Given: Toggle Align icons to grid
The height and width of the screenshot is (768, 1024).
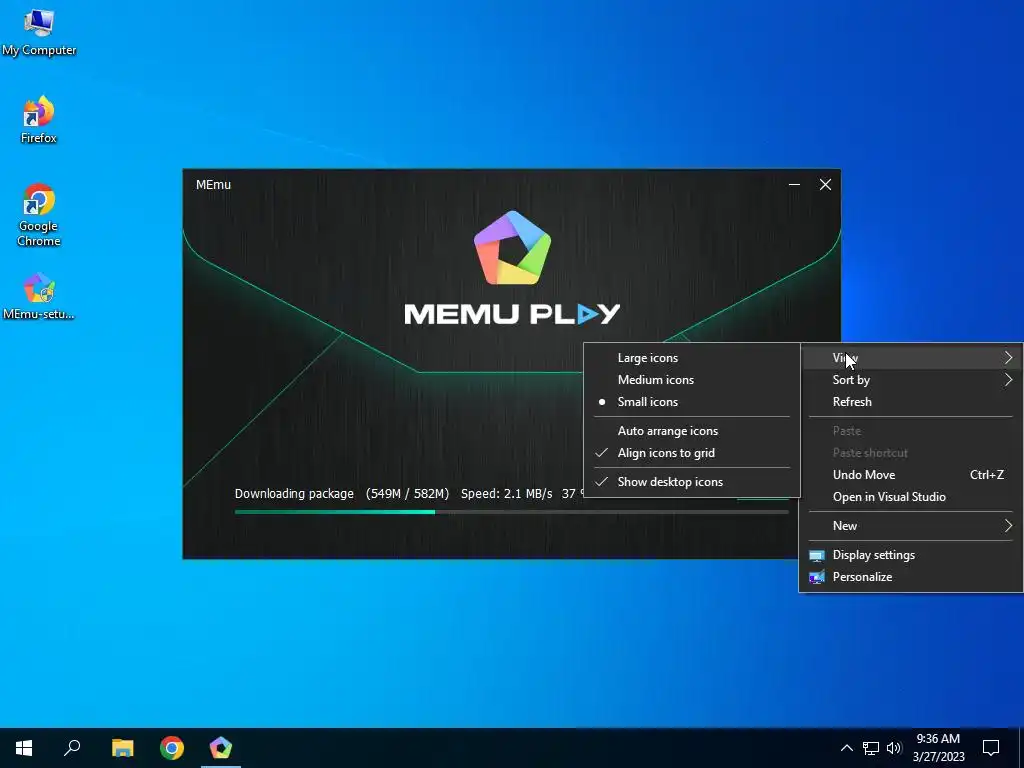Looking at the screenshot, I should [x=692, y=453].
